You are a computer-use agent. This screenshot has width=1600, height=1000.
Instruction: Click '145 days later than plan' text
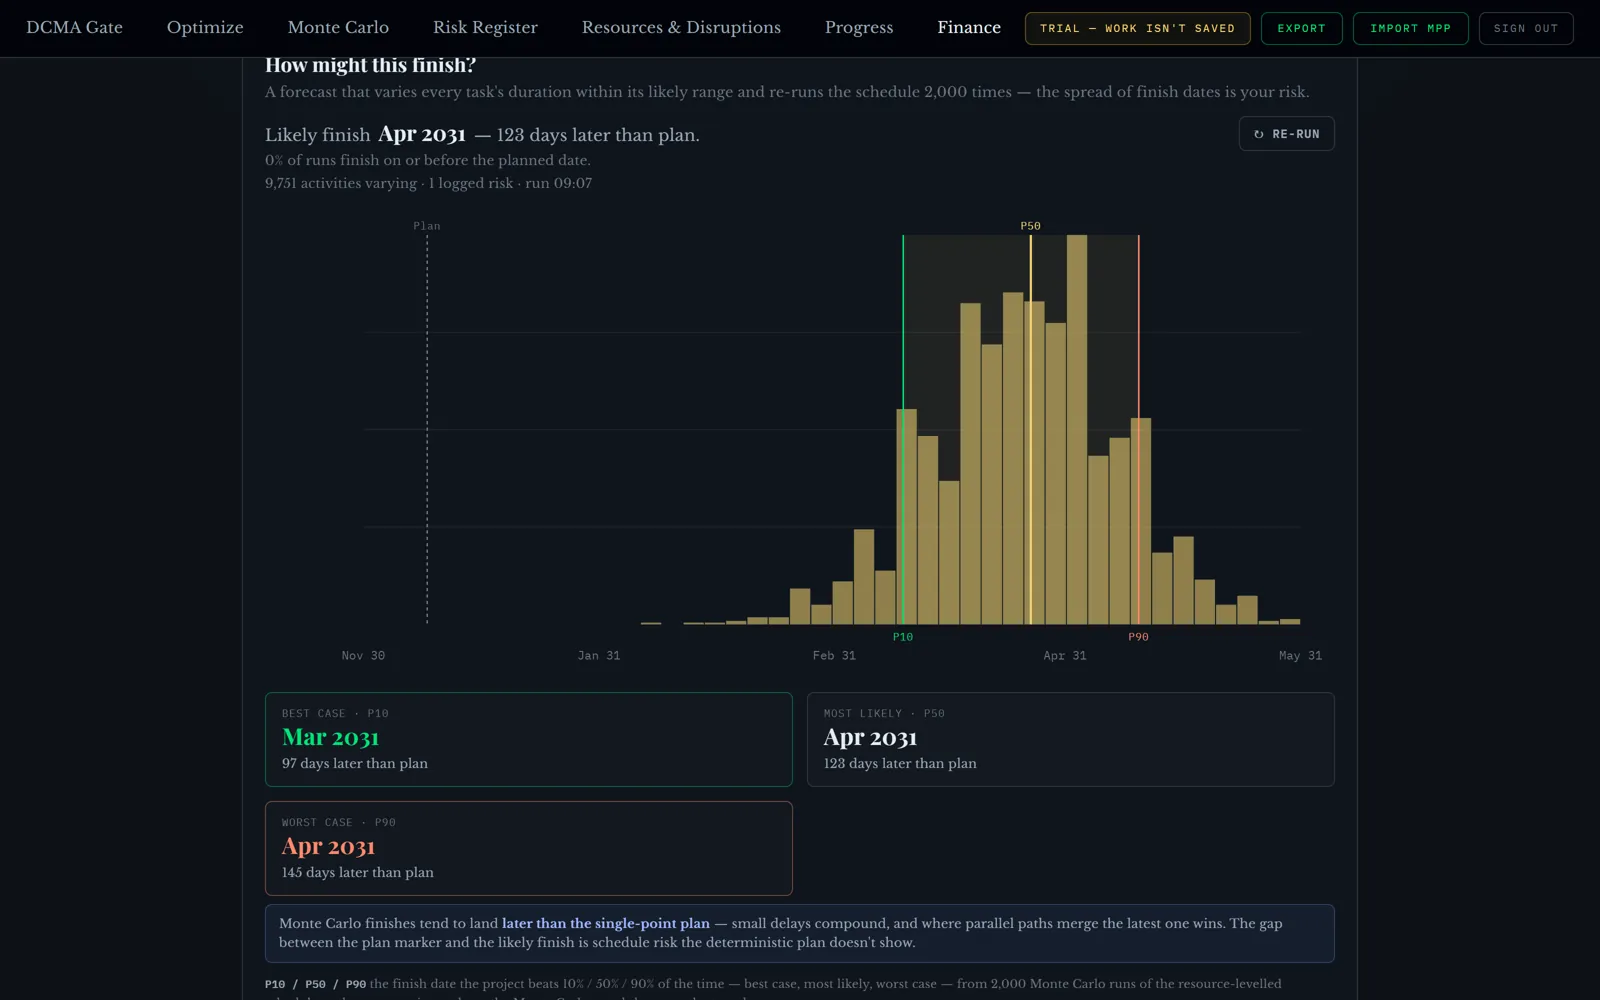(358, 872)
